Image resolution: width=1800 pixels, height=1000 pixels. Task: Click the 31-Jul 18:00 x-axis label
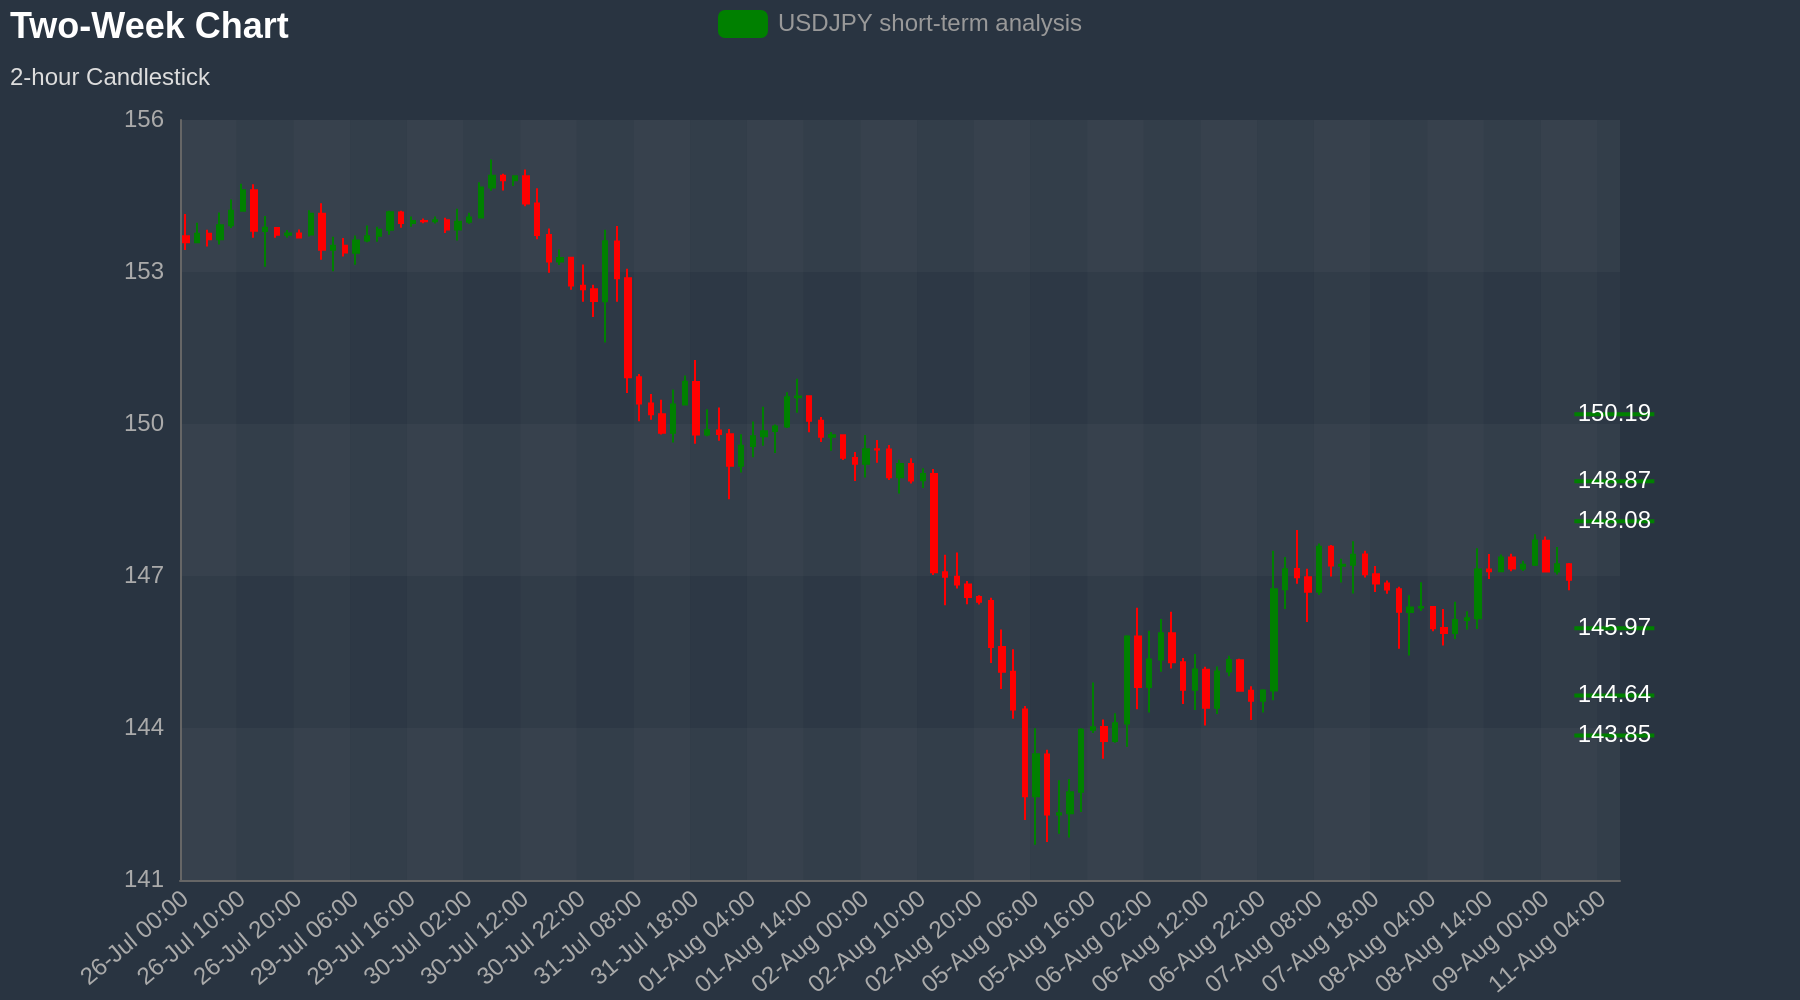coord(645,938)
